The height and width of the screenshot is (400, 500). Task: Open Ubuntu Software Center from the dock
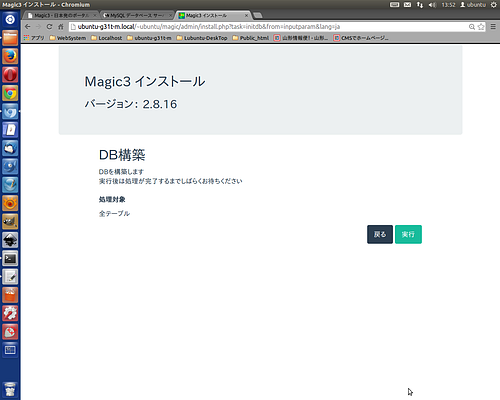coord(10,295)
